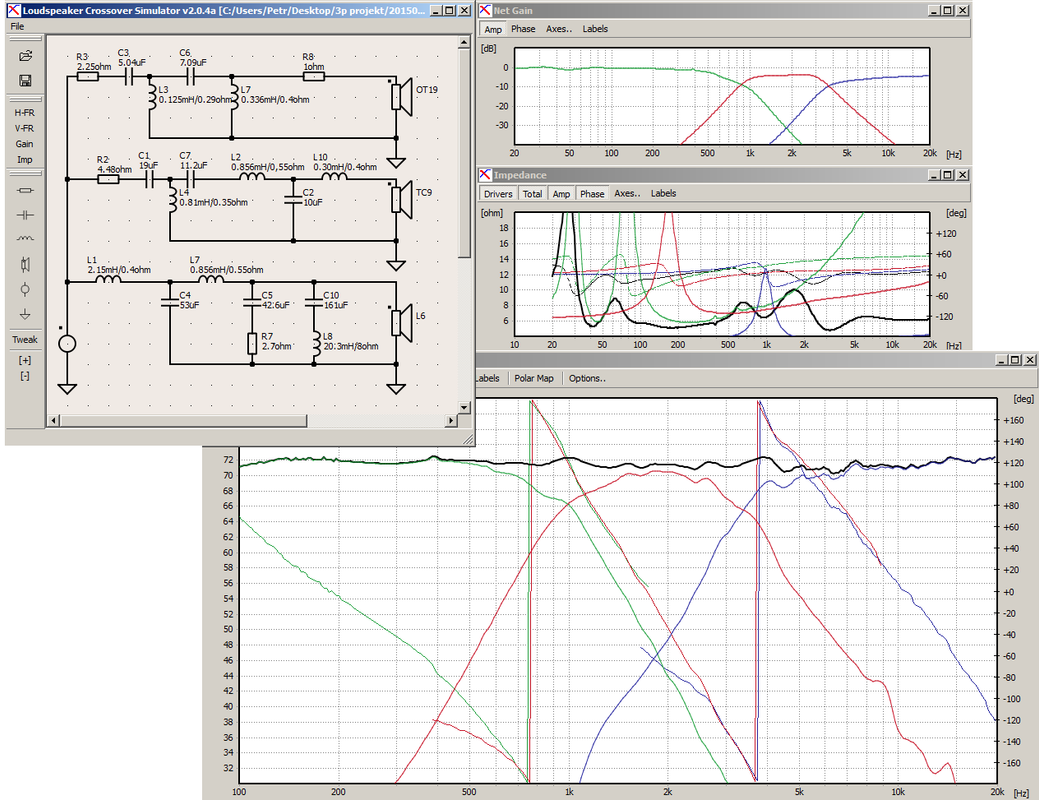The width and height of the screenshot is (1039, 800).
Task: Open the File menu in Crossover Simulator
Action: [17, 27]
